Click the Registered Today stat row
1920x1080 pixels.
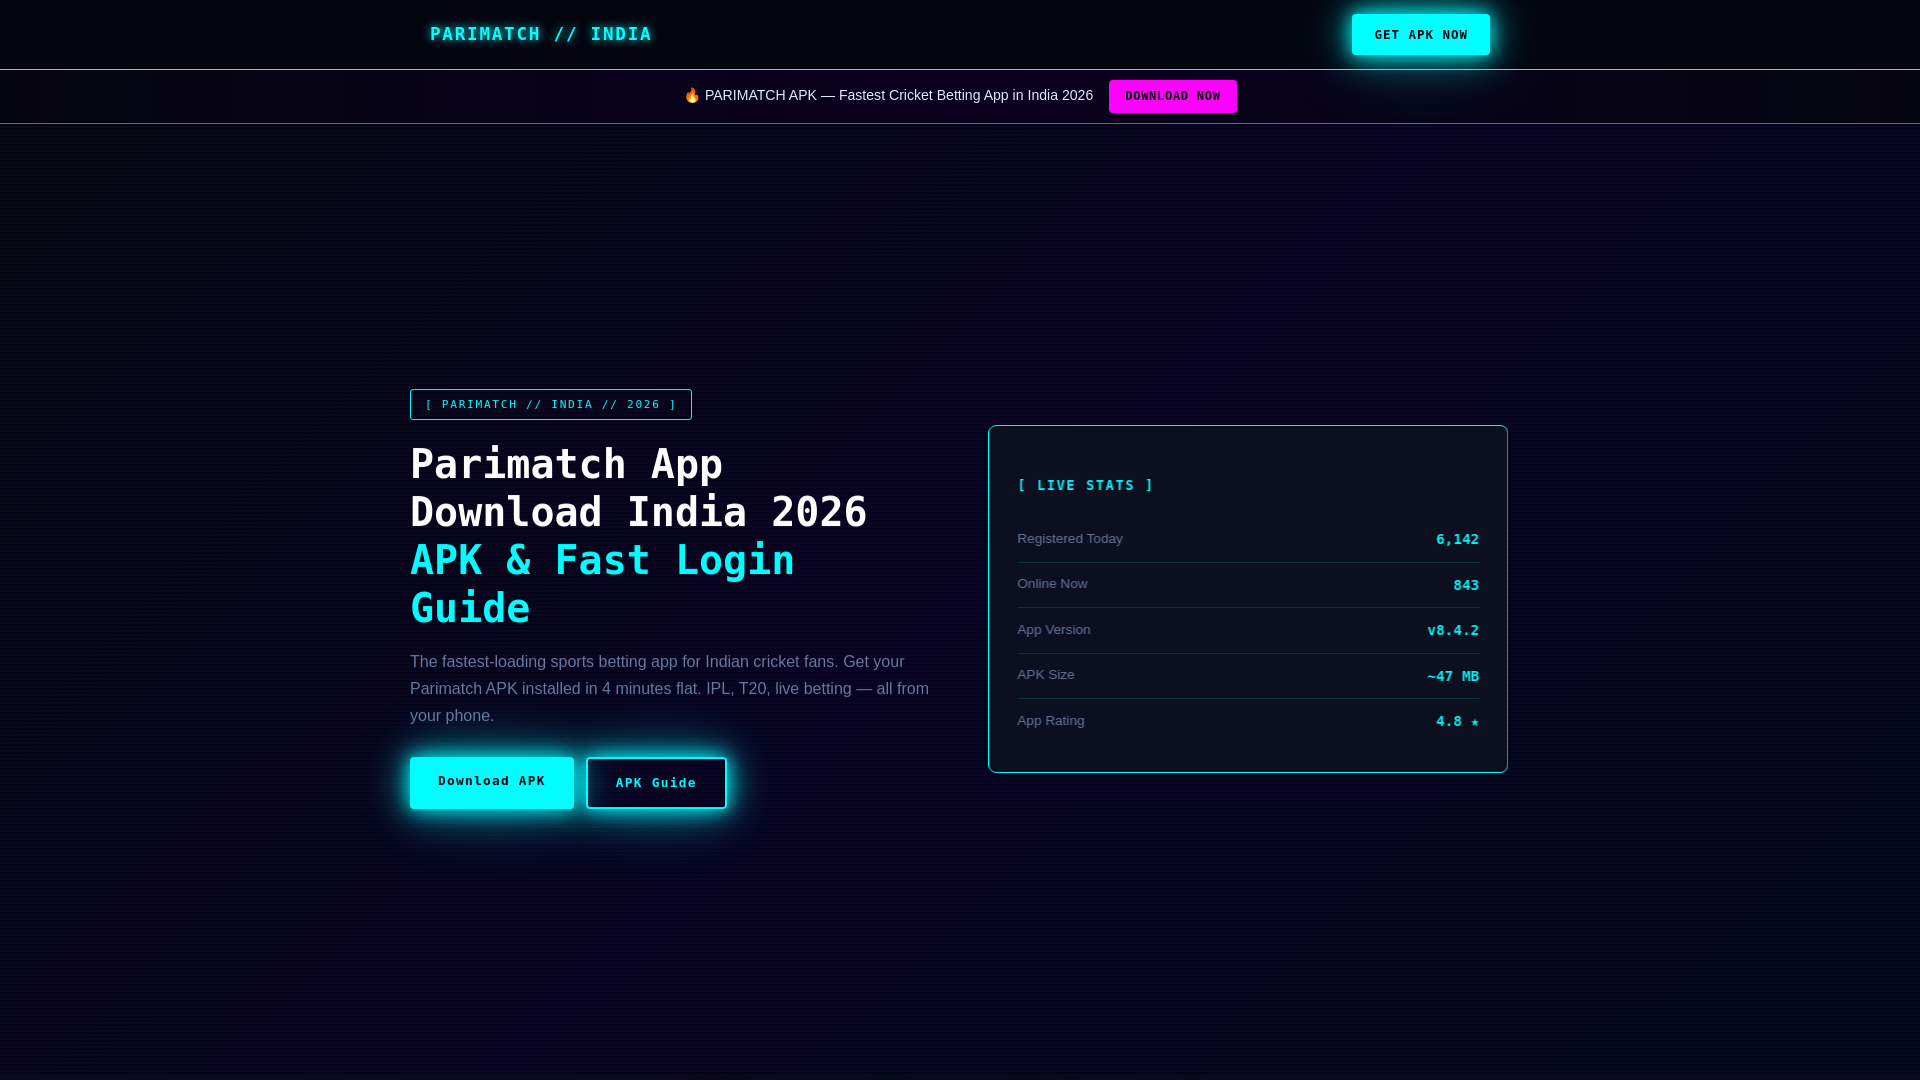tap(1247, 539)
